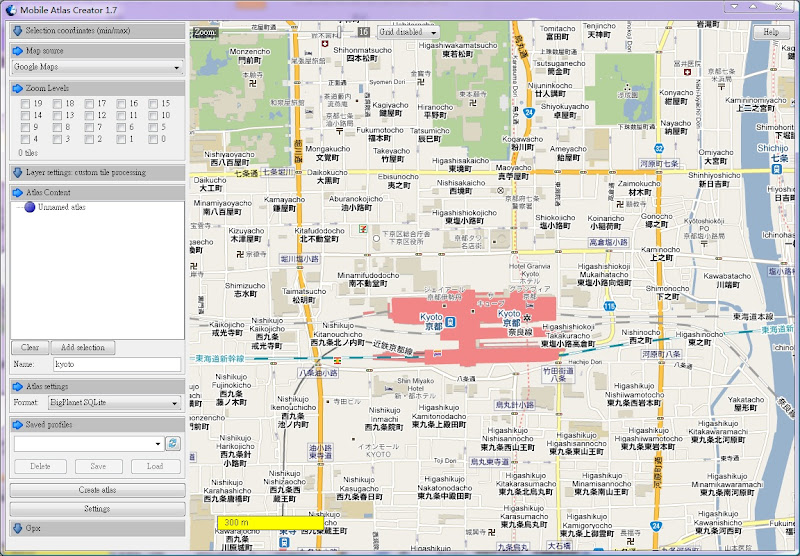Expand the Selection coordinates panel arrow
This screenshot has height=556, width=800.
17,31
